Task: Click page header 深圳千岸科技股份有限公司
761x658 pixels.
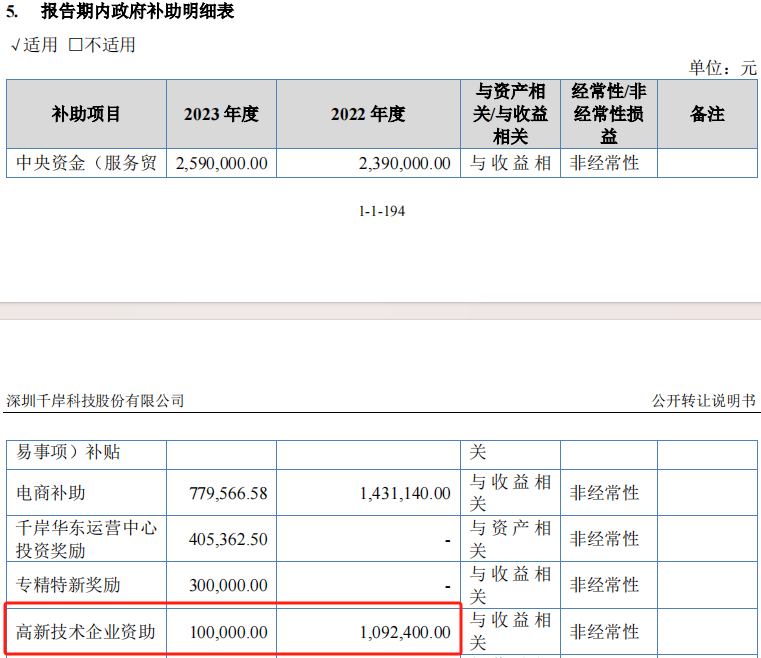Action: [95, 401]
